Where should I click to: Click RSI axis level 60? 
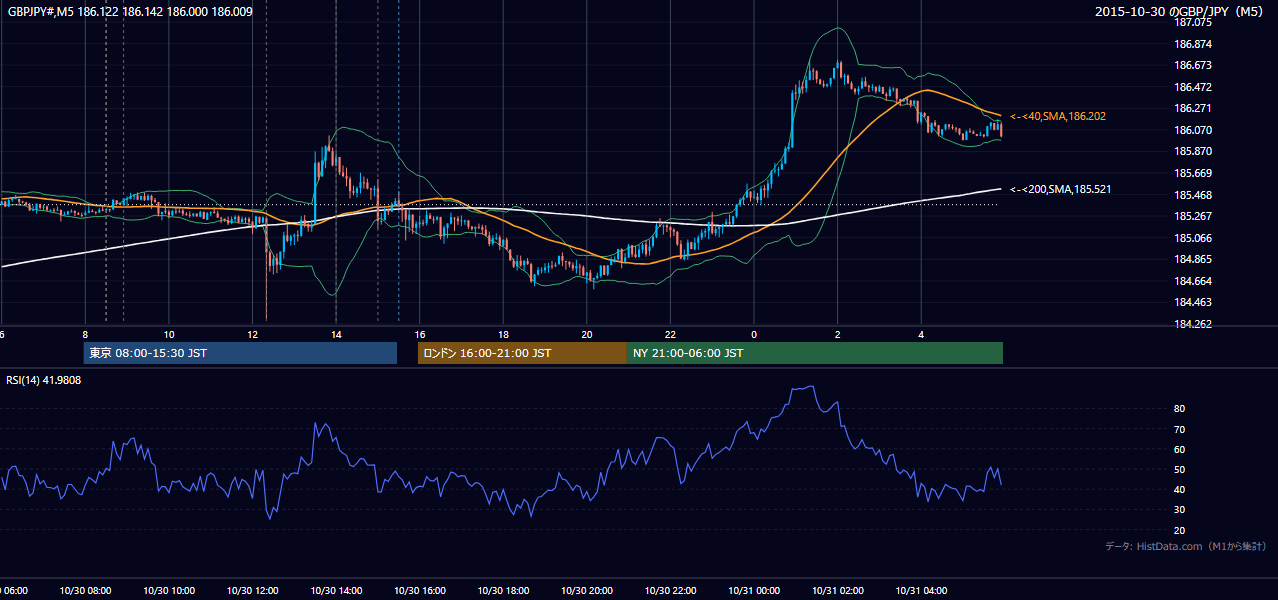pyautogui.click(x=1180, y=449)
